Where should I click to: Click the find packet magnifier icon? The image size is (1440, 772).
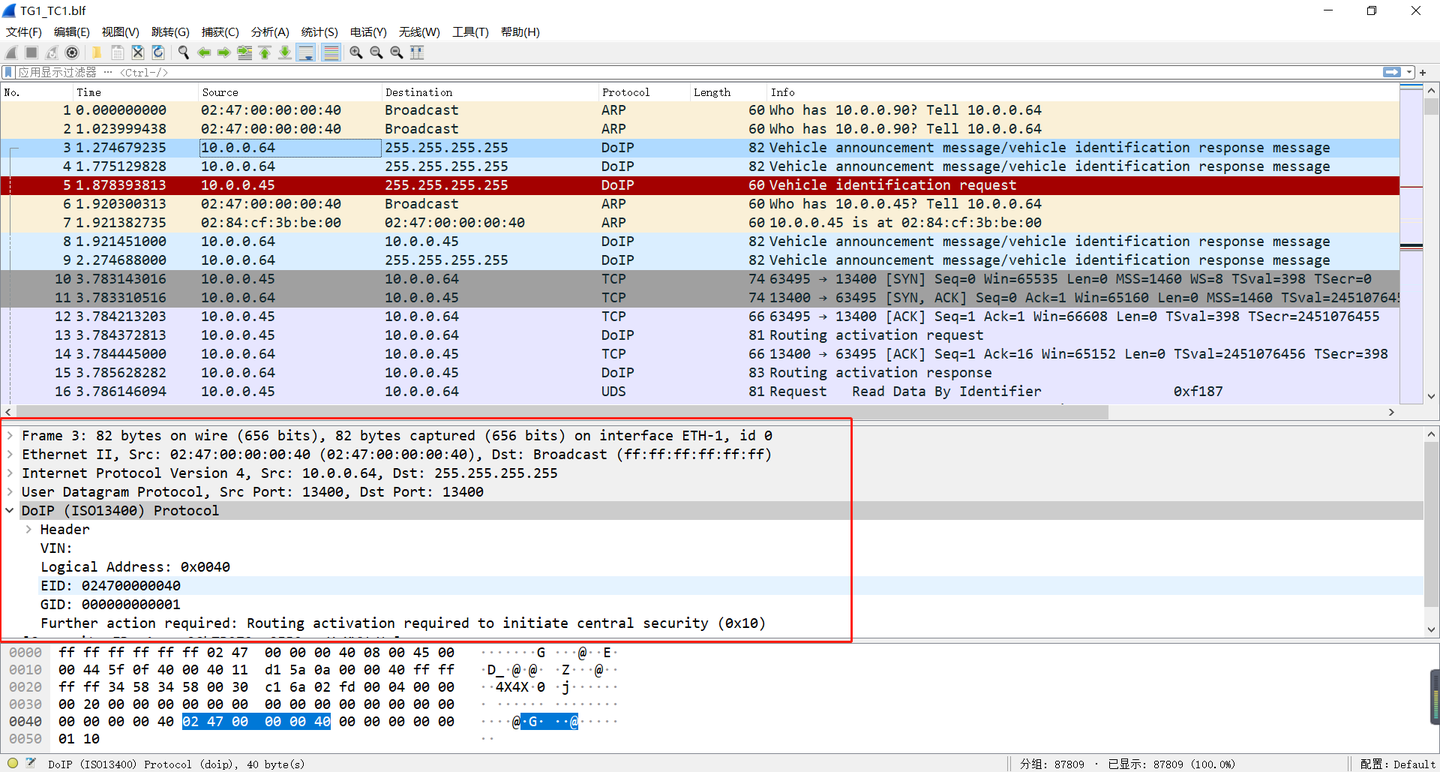(183, 52)
